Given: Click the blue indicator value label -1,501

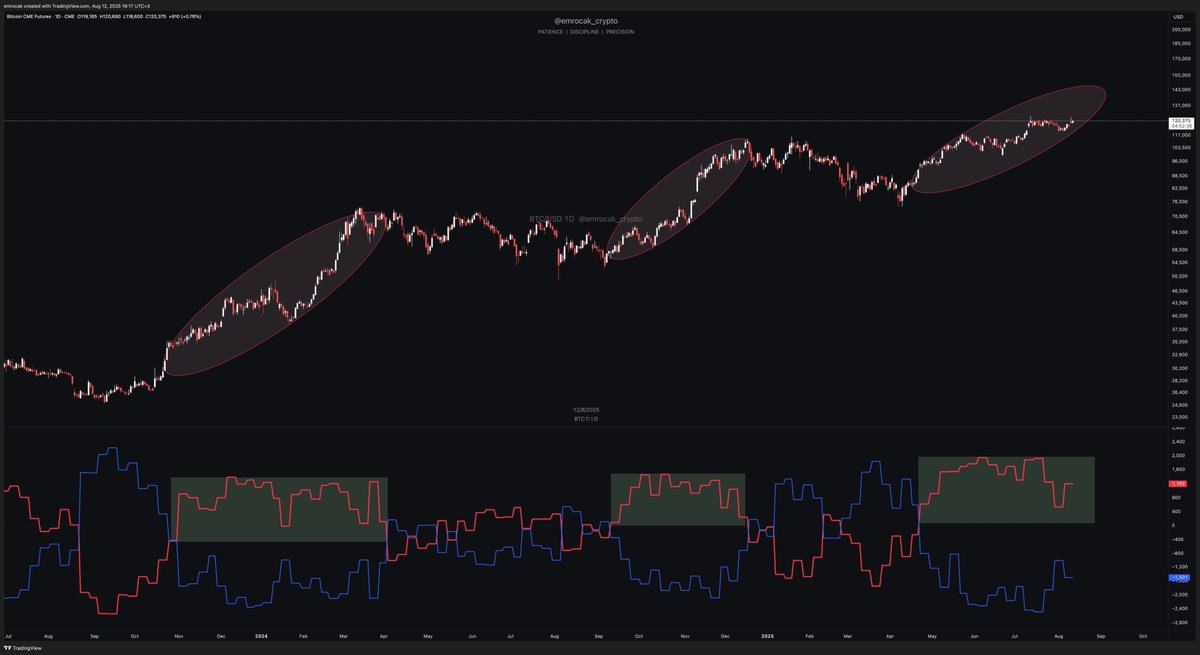Looking at the screenshot, I should click(x=1178, y=578).
